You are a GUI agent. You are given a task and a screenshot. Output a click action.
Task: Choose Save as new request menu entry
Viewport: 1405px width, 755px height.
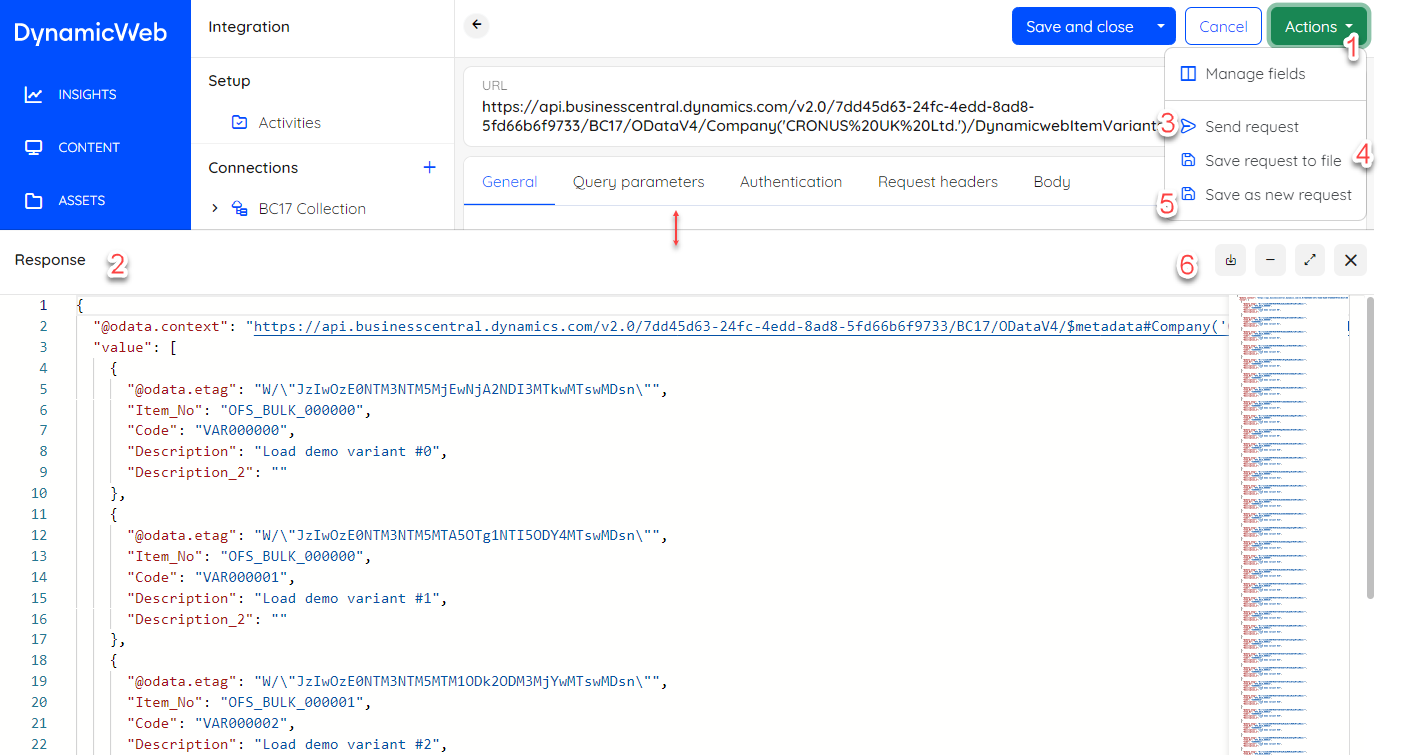coord(1266,195)
